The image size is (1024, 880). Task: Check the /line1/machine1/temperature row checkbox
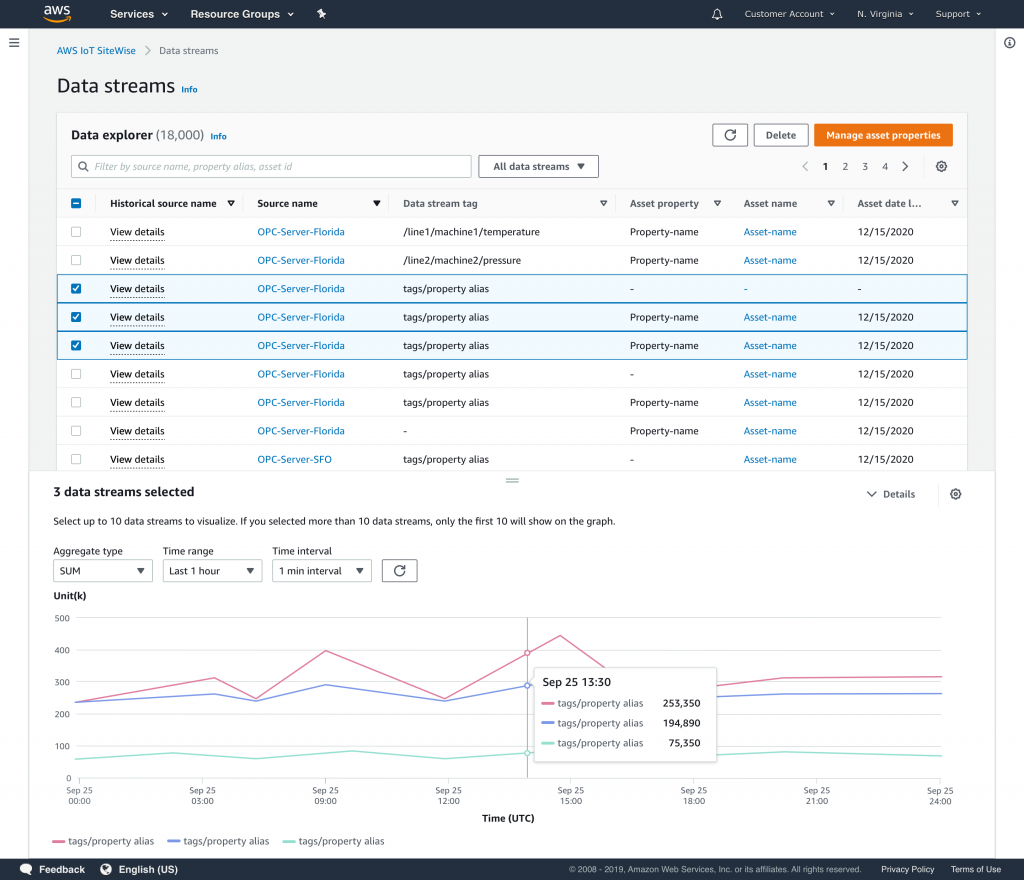77,232
